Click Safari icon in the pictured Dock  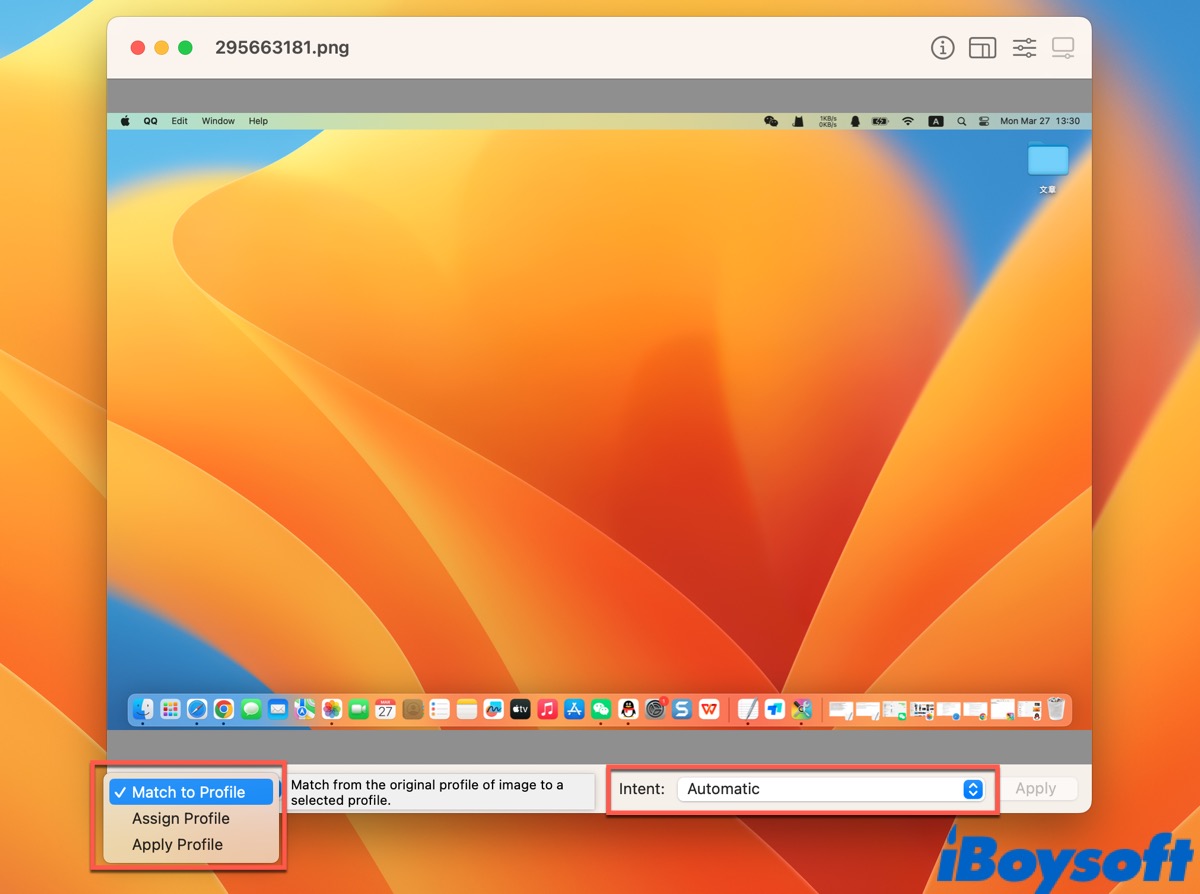click(x=197, y=709)
